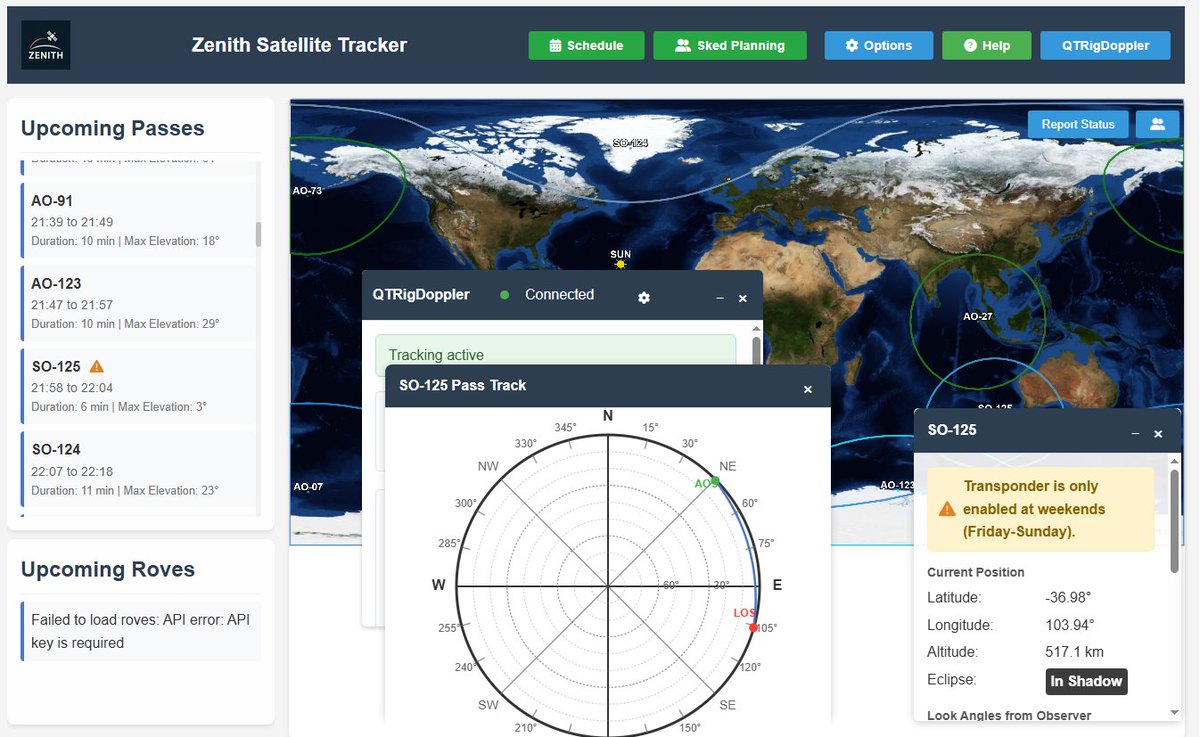Screen dimensions: 1200x737
Task: Select the SO-124 upcoming pass
Action: (x=138, y=469)
